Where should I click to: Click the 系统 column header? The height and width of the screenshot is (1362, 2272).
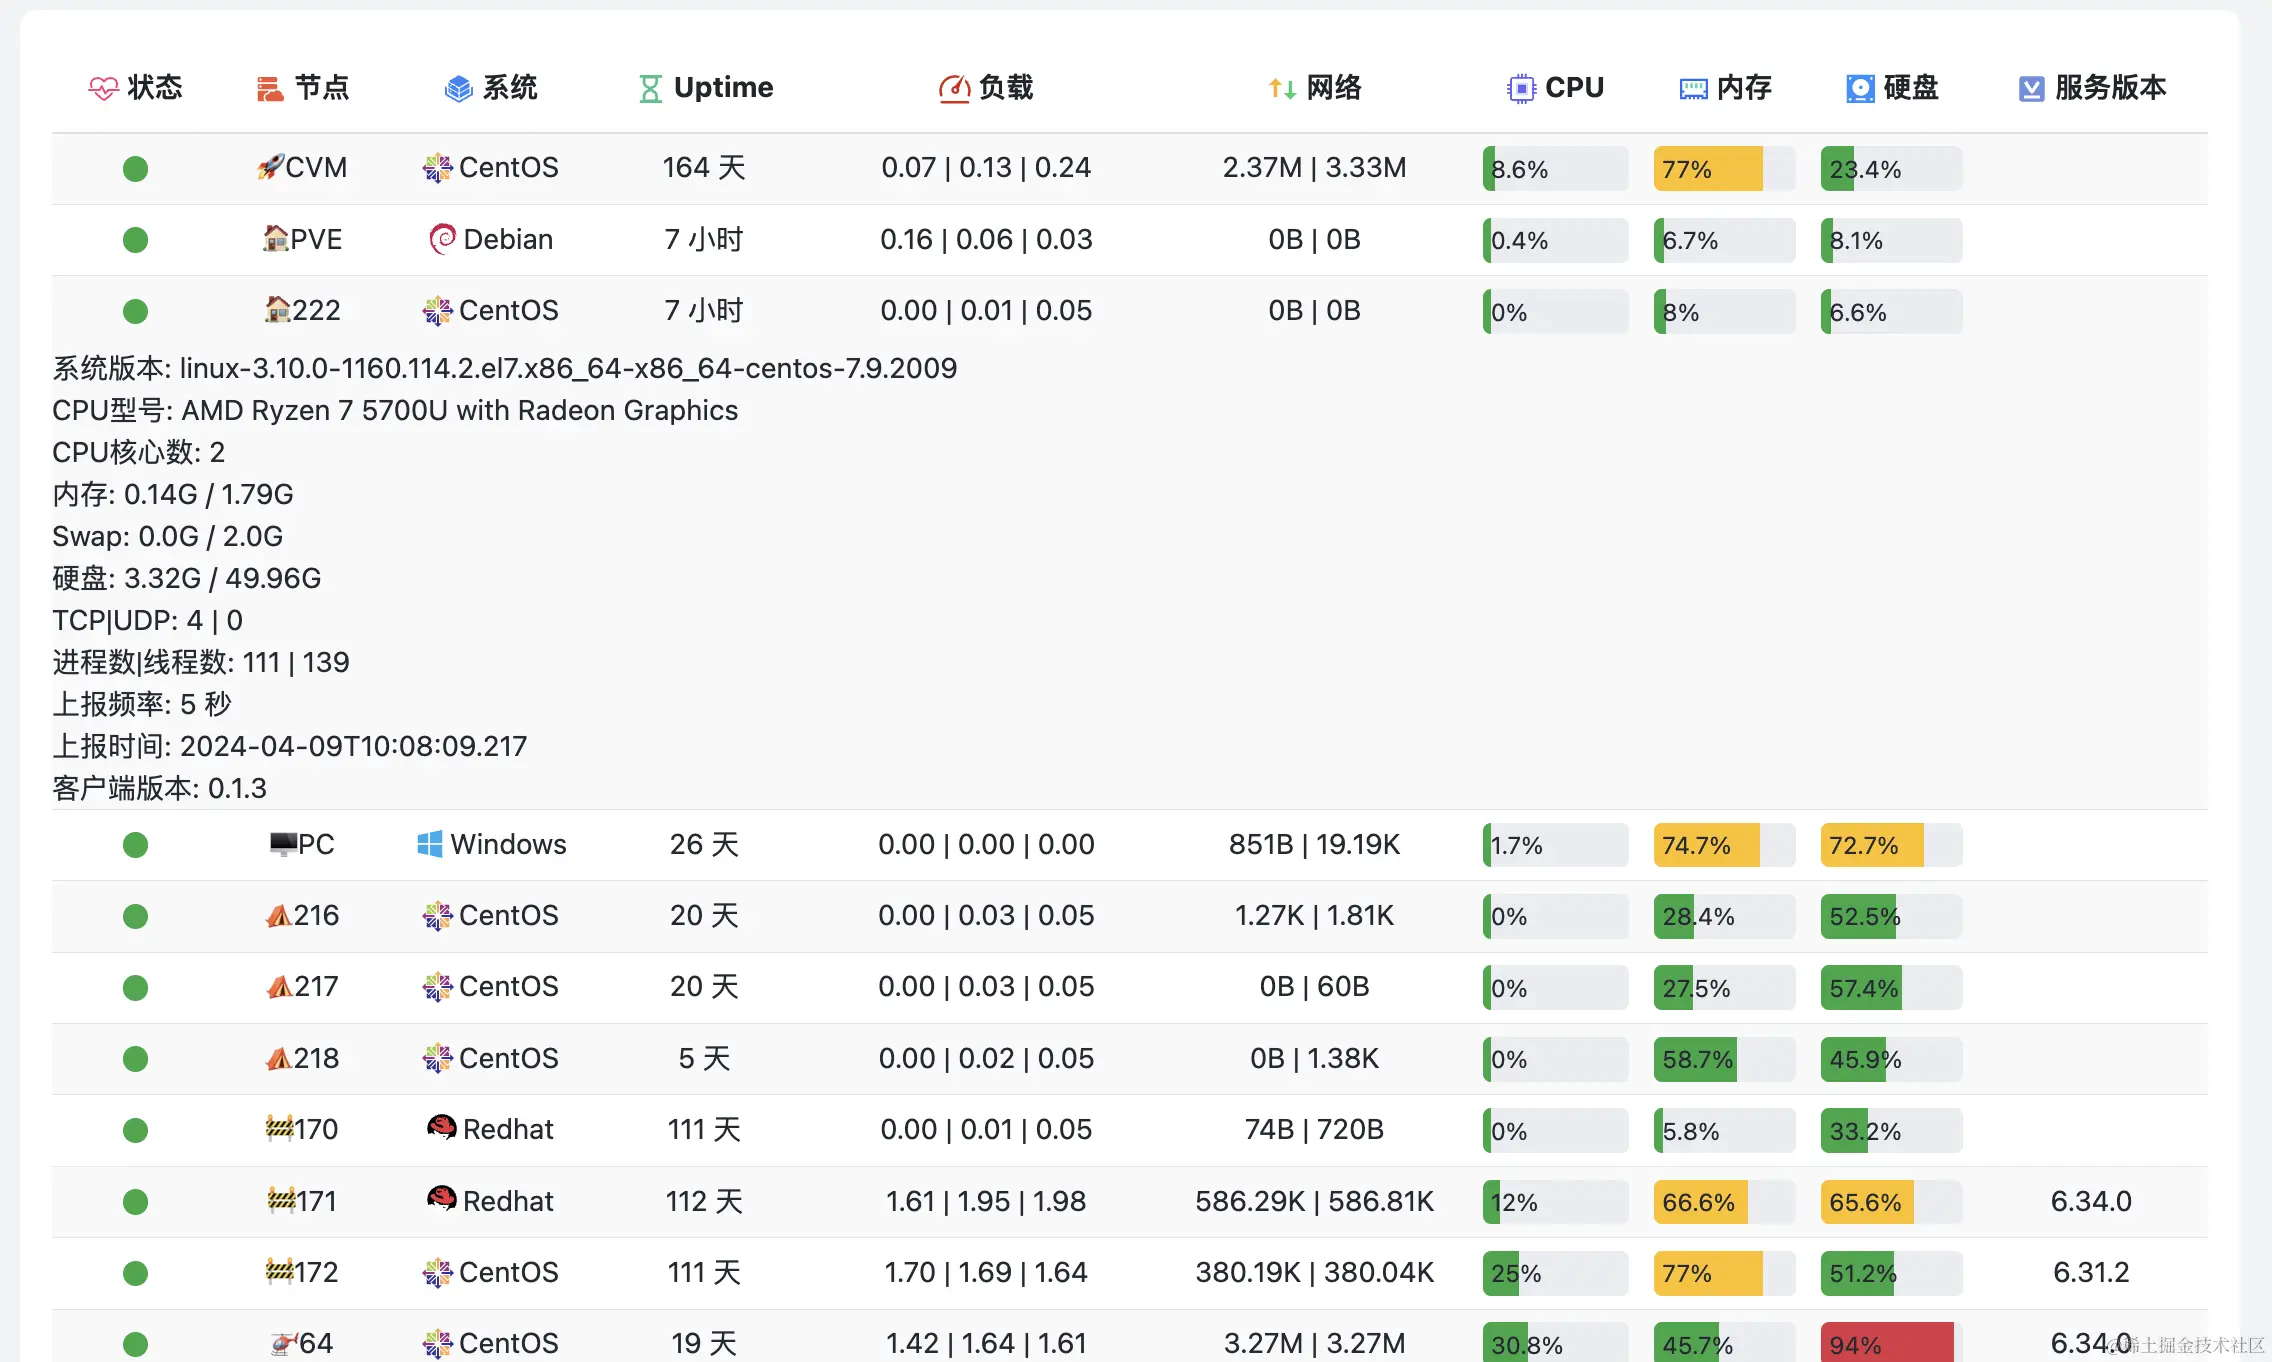pyautogui.click(x=509, y=88)
